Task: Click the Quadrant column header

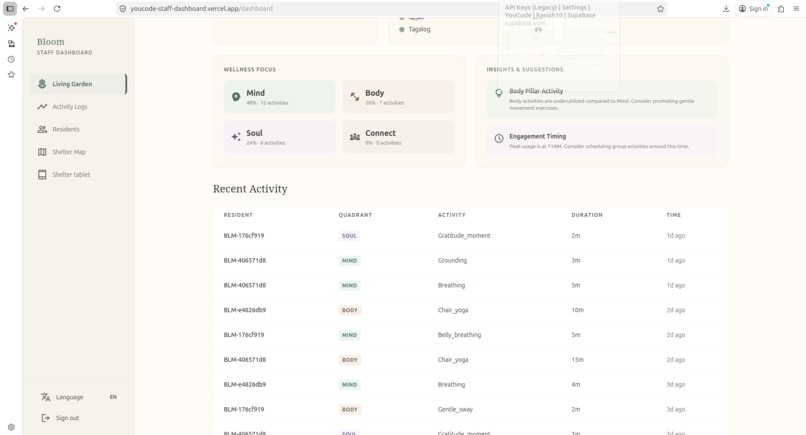Action: click(x=355, y=215)
